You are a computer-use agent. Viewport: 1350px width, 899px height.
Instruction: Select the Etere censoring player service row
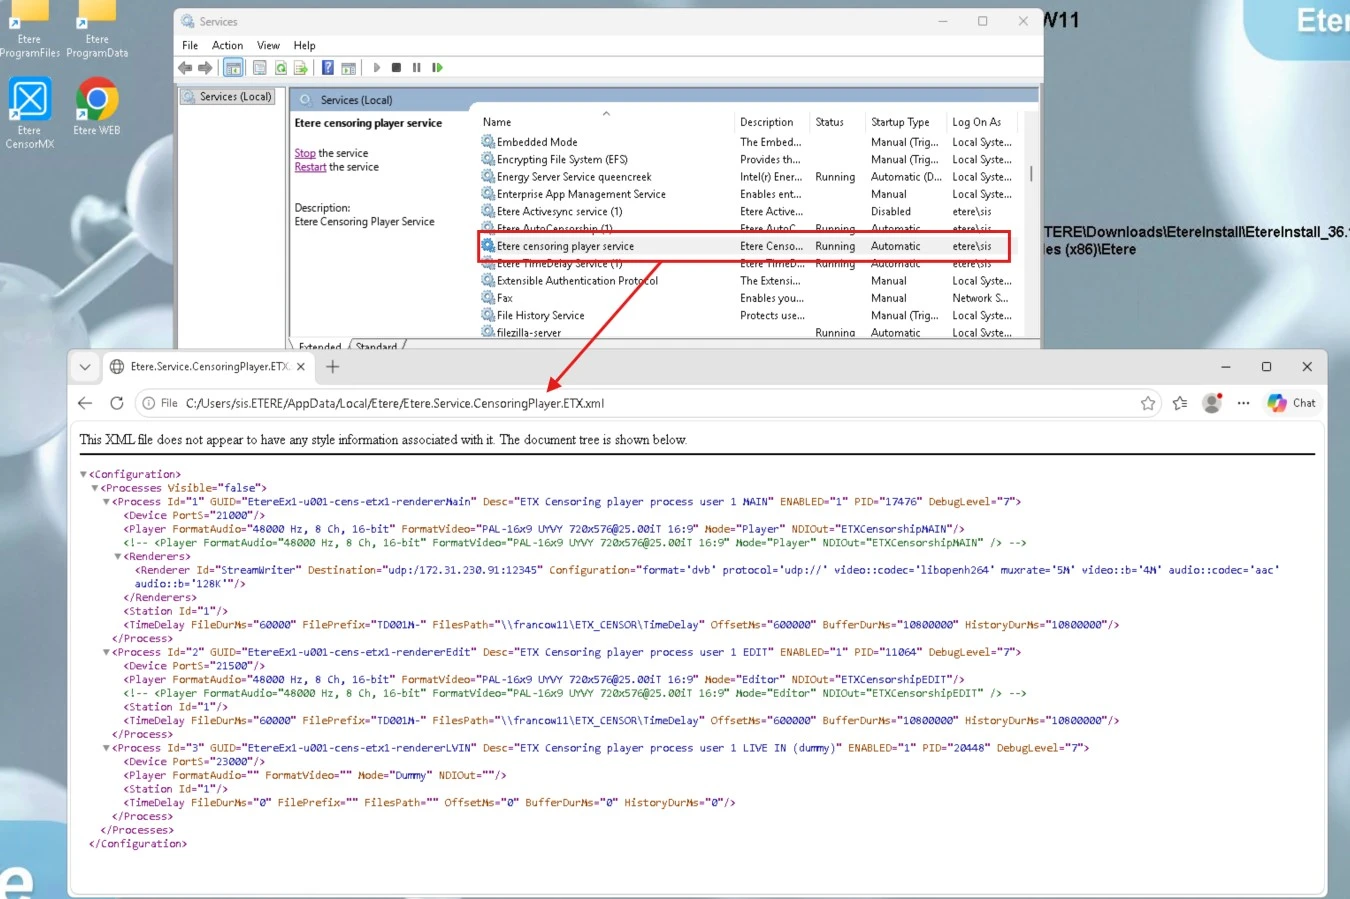pyautogui.click(x=747, y=246)
